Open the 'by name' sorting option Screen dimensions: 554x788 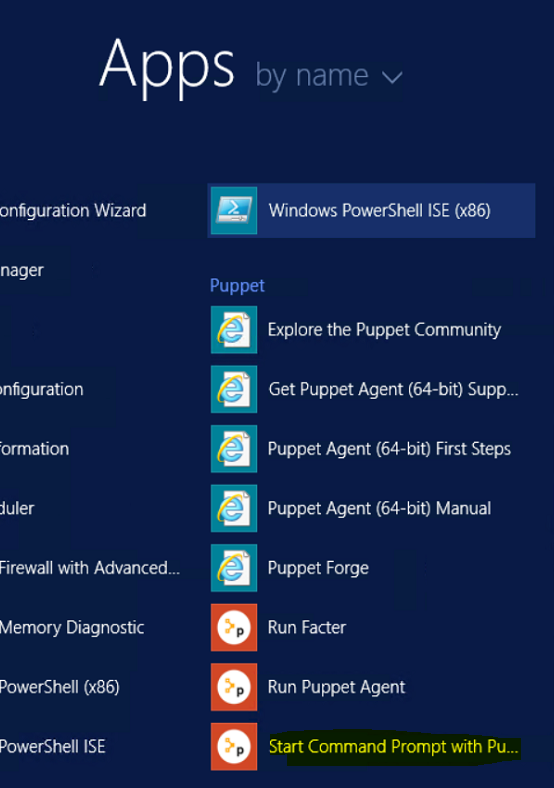tap(329, 76)
